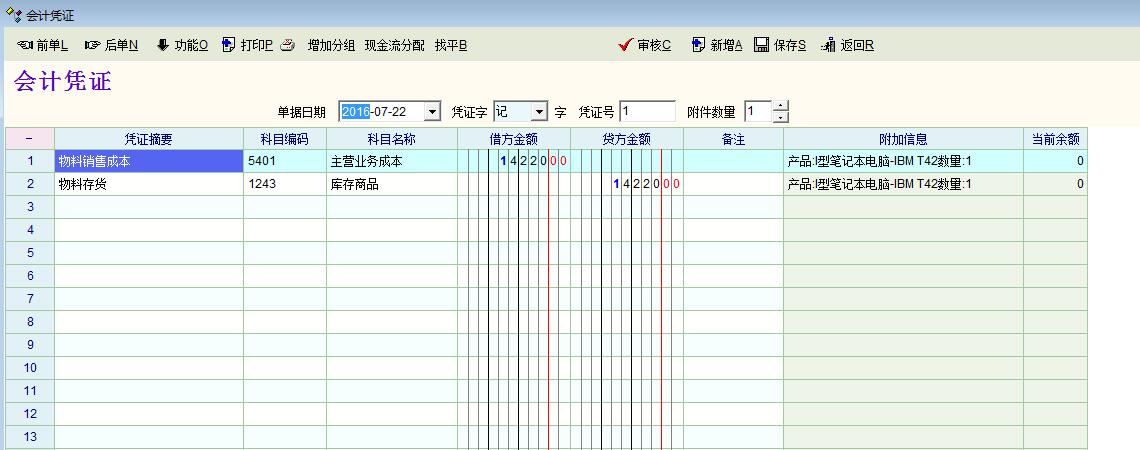This screenshot has height=450, width=1140.
Task: Open the 功能 function menu
Action: [x=163, y=45]
